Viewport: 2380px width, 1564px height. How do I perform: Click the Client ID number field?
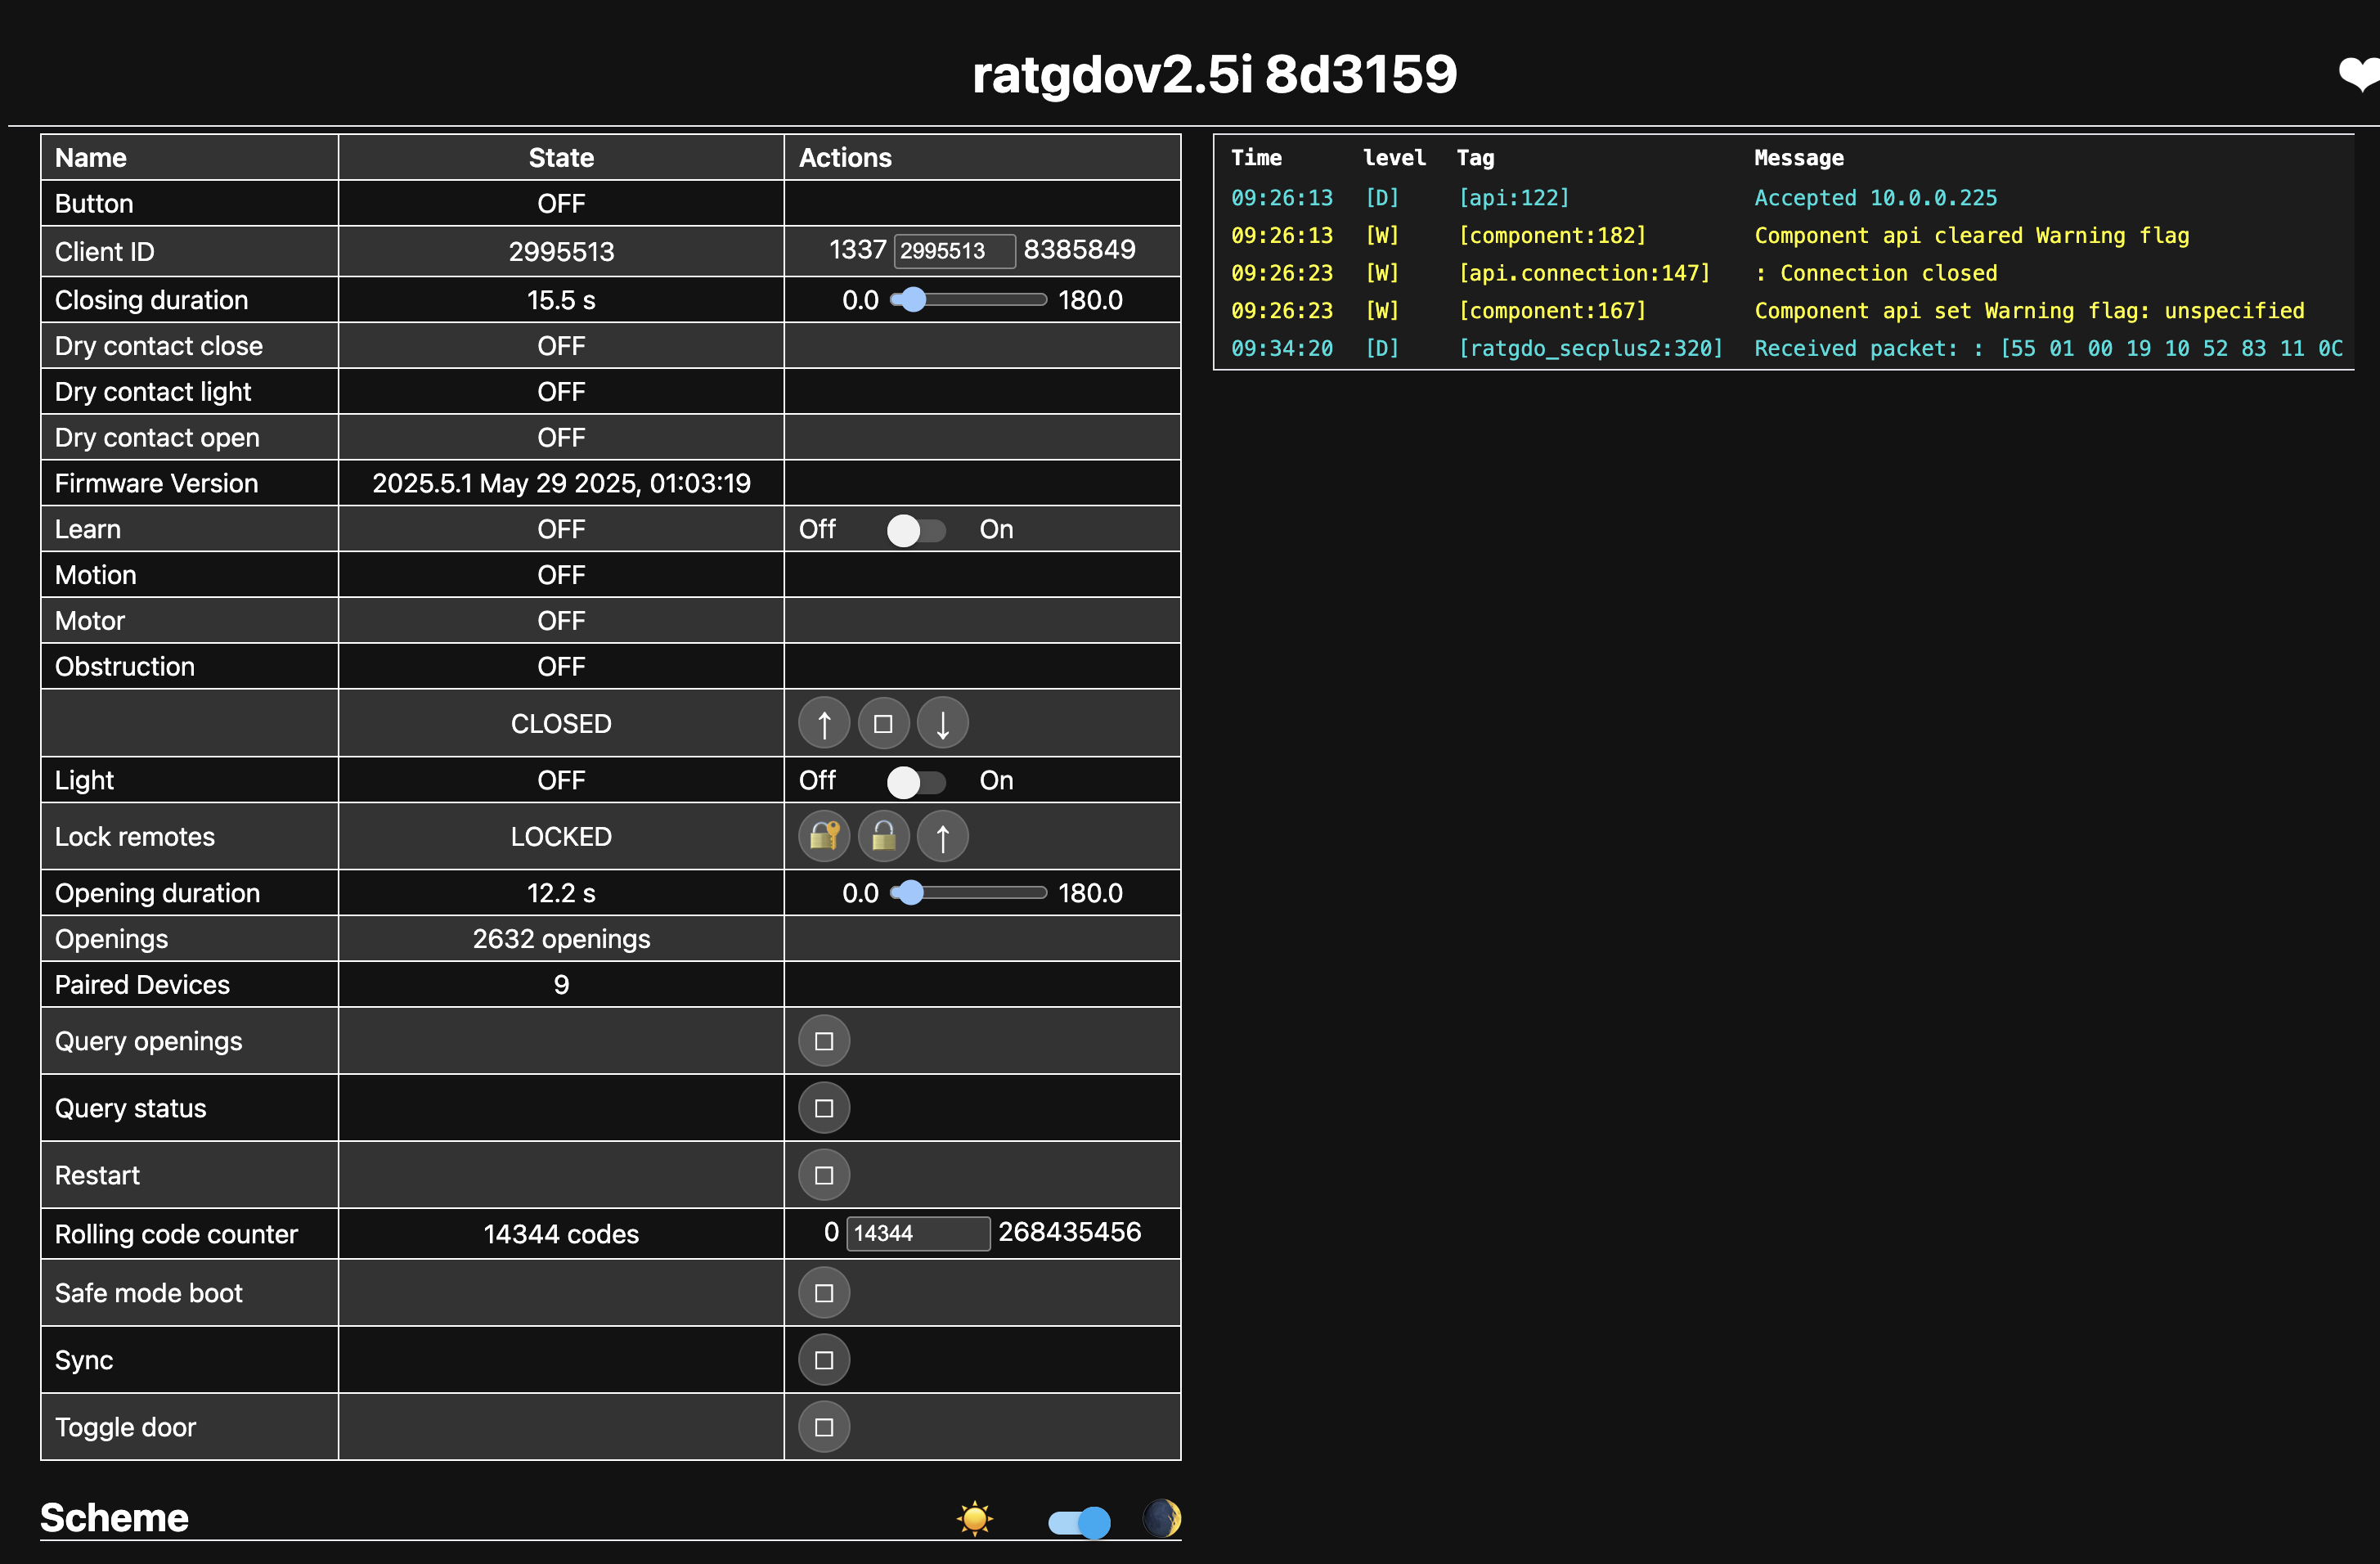(x=954, y=251)
